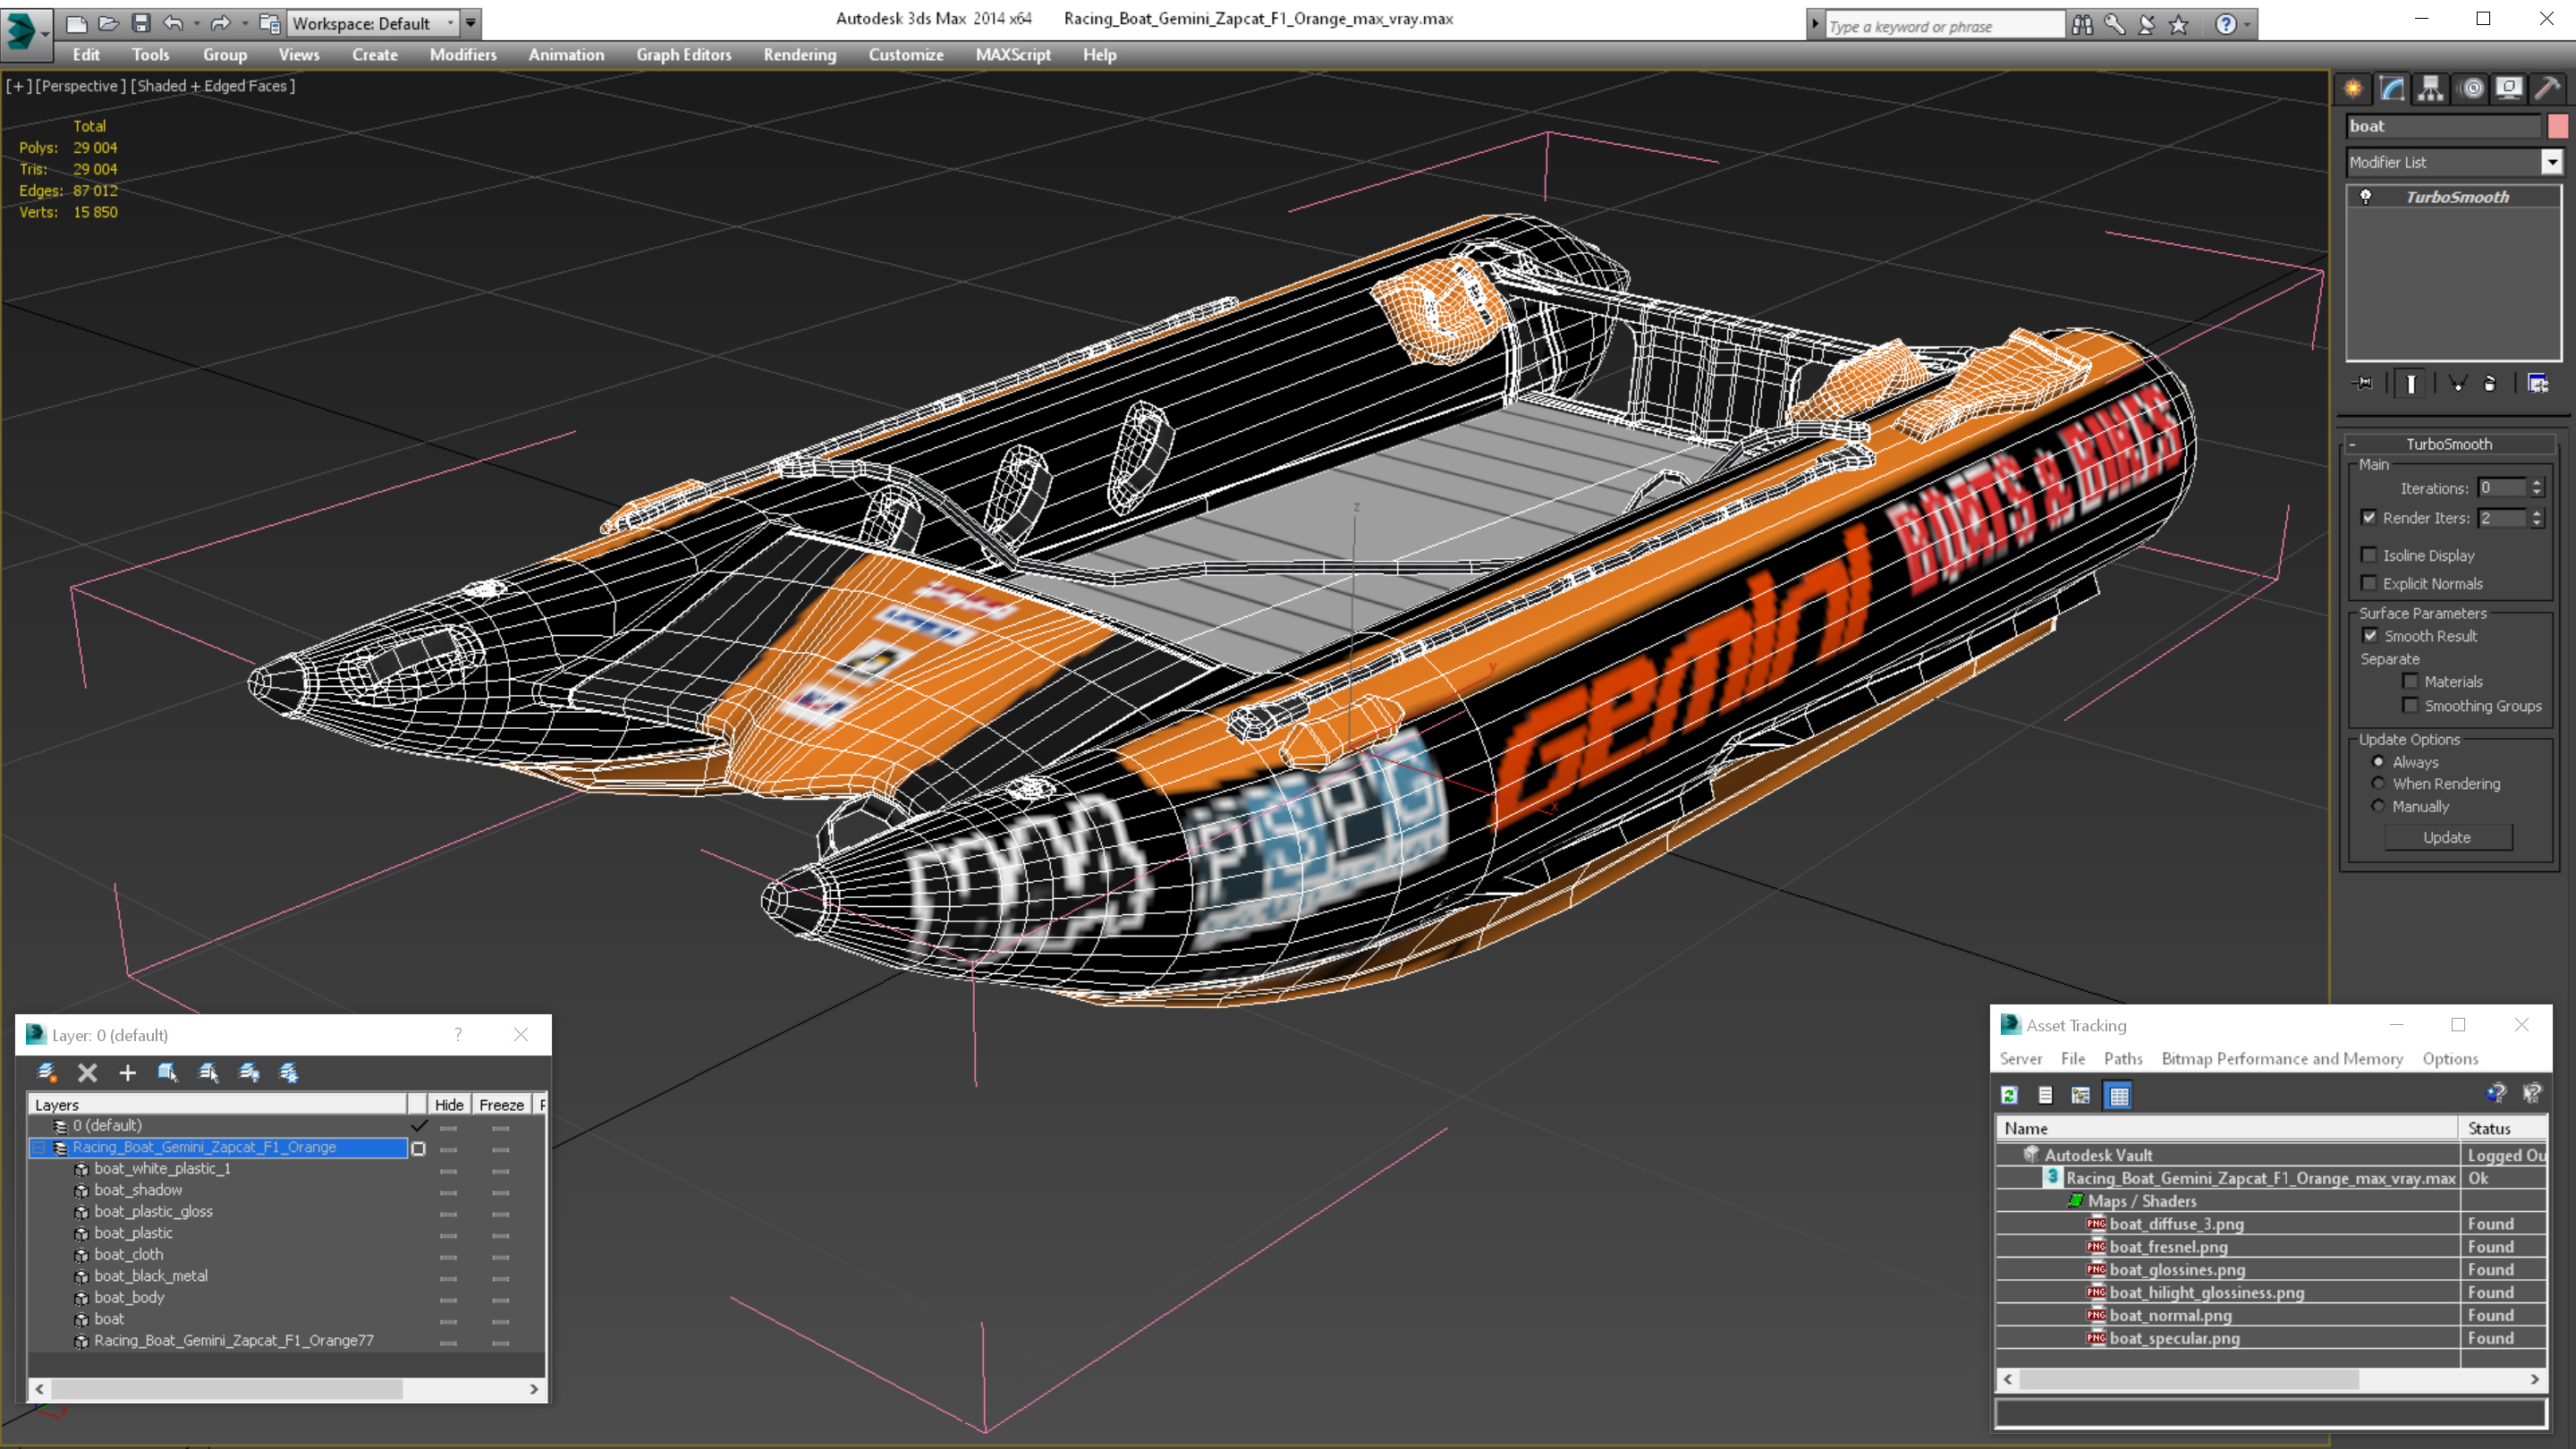This screenshot has height=1449, width=2576.
Task: Open the Display command panel tab
Action: [2509, 89]
